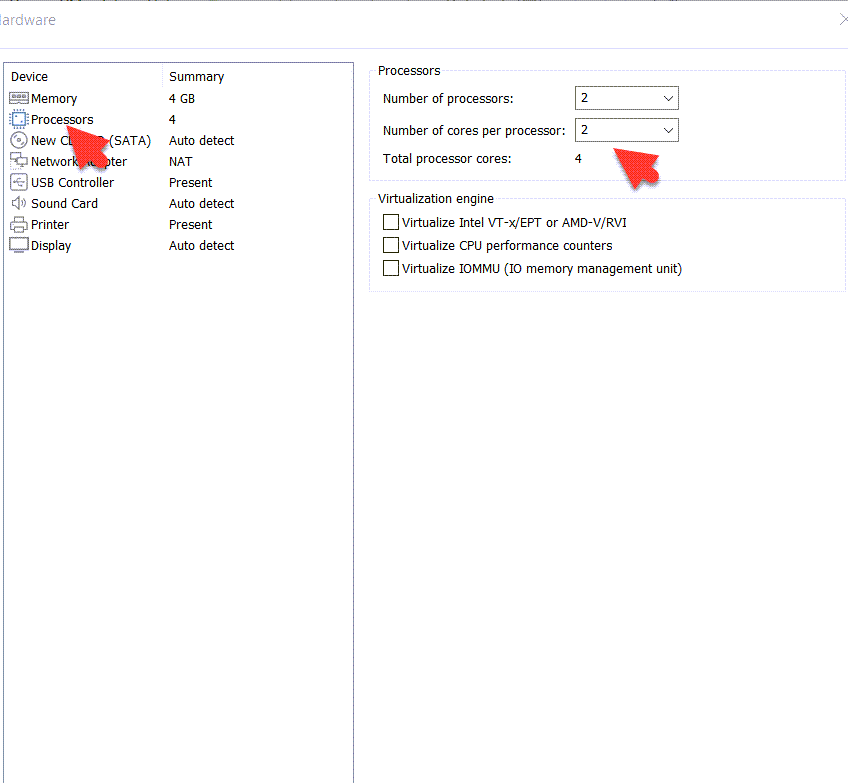The height and width of the screenshot is (783, 848).
Task: Select the Network Adapter icon
Action: (19, 162)
